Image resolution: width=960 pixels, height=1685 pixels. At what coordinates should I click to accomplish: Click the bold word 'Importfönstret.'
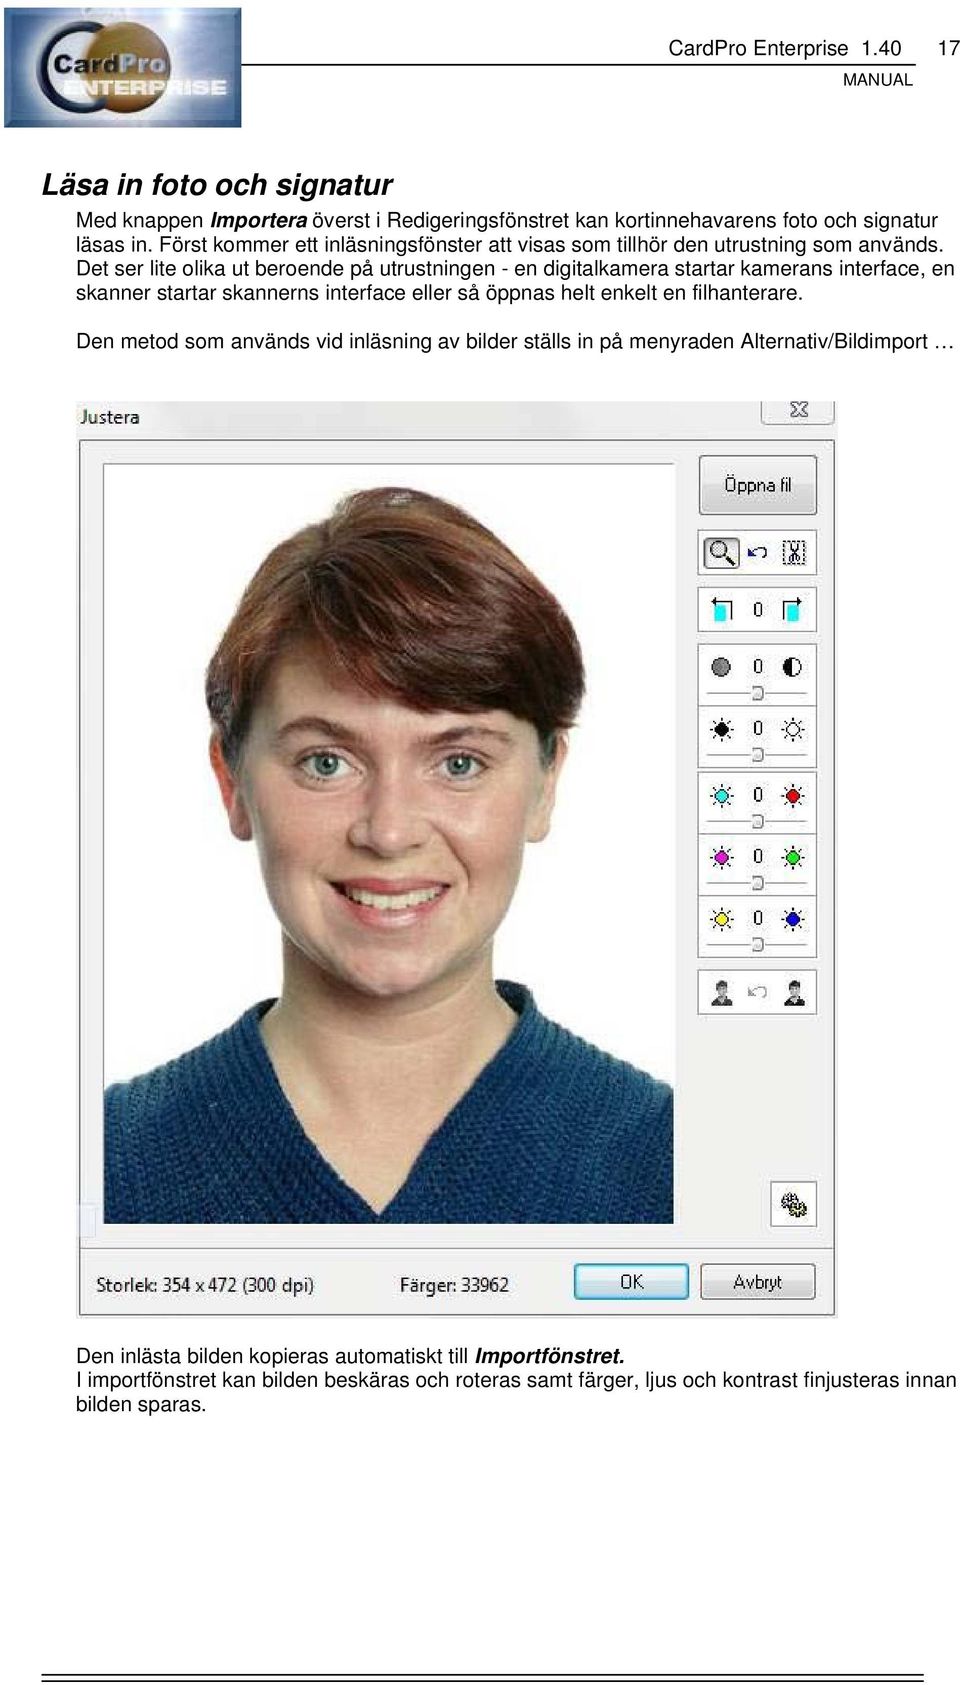click(x=550, y=1356)
